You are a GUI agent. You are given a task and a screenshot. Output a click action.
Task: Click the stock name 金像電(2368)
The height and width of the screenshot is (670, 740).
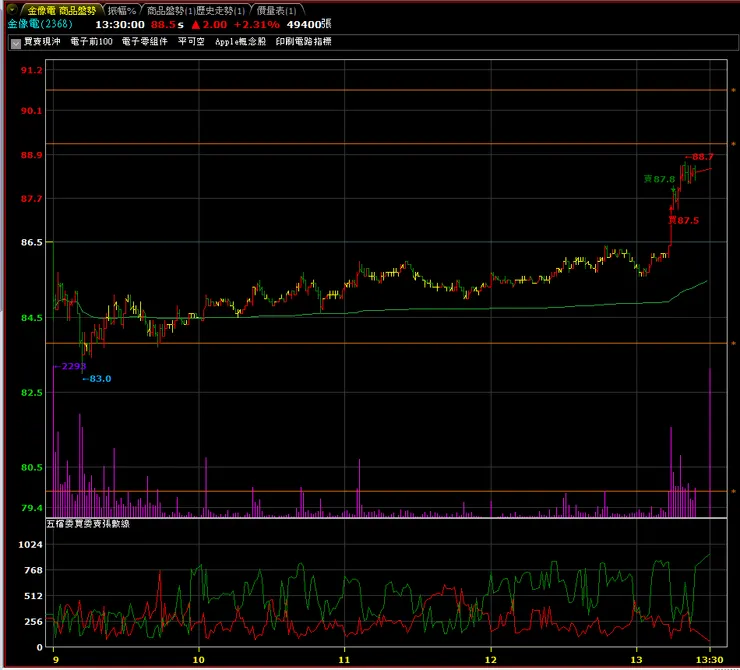pos(40,24)
